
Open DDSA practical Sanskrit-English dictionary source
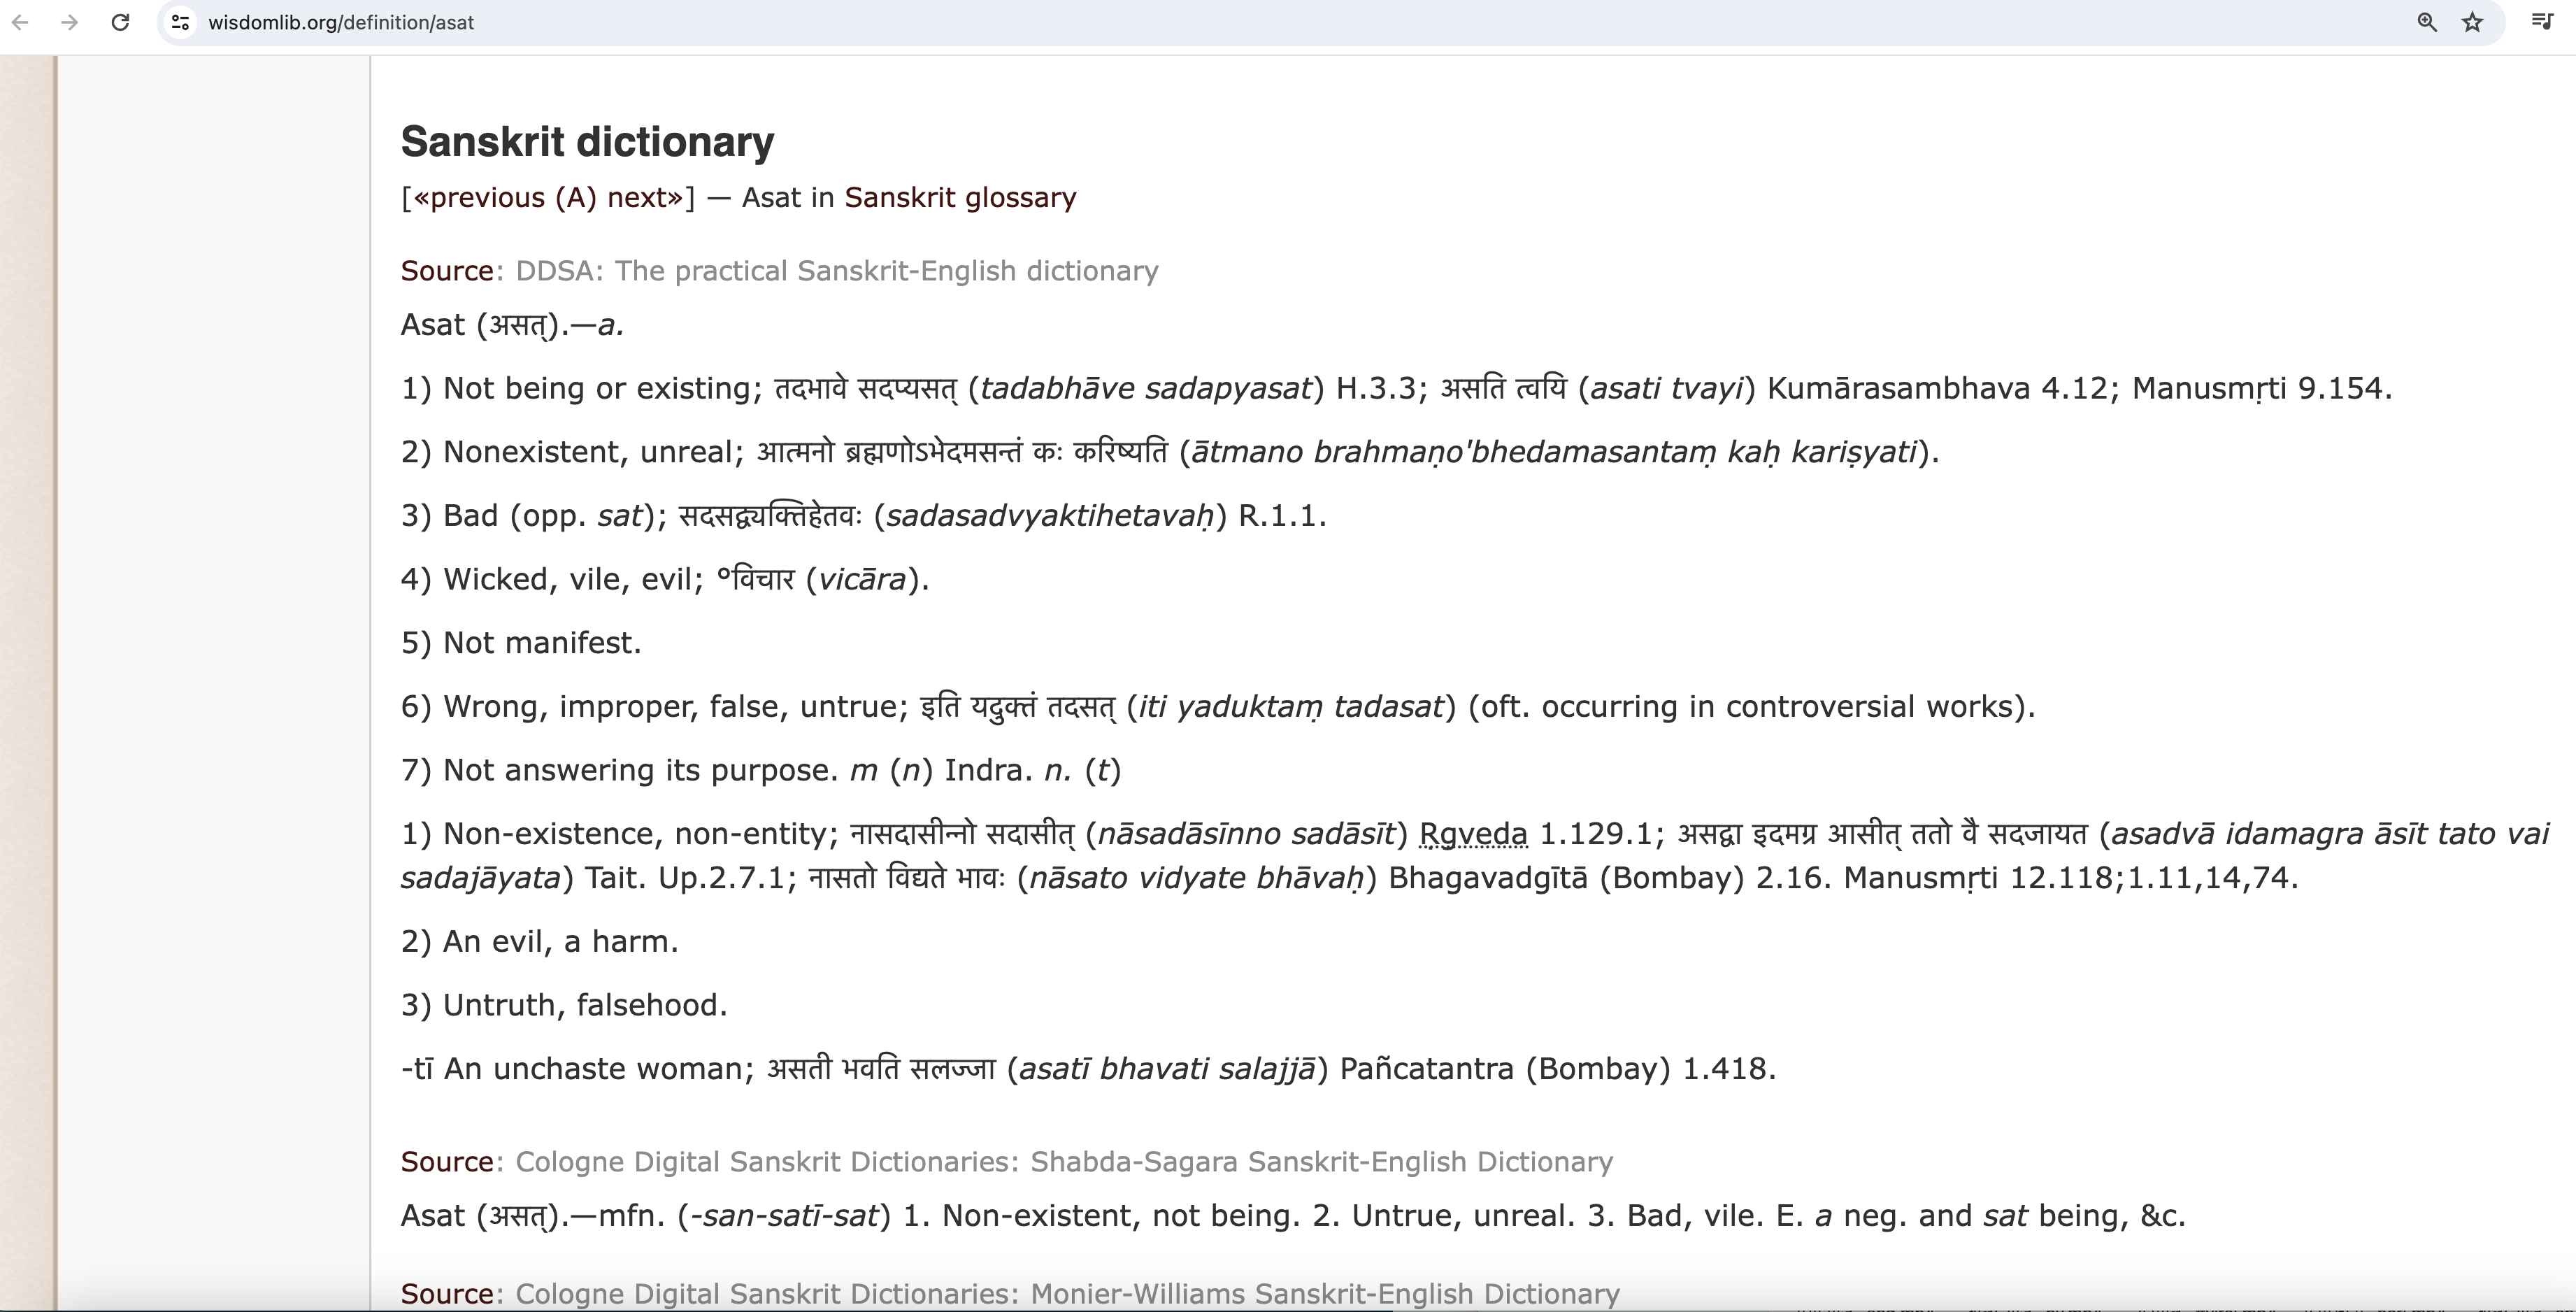click(x=836, y=271)
